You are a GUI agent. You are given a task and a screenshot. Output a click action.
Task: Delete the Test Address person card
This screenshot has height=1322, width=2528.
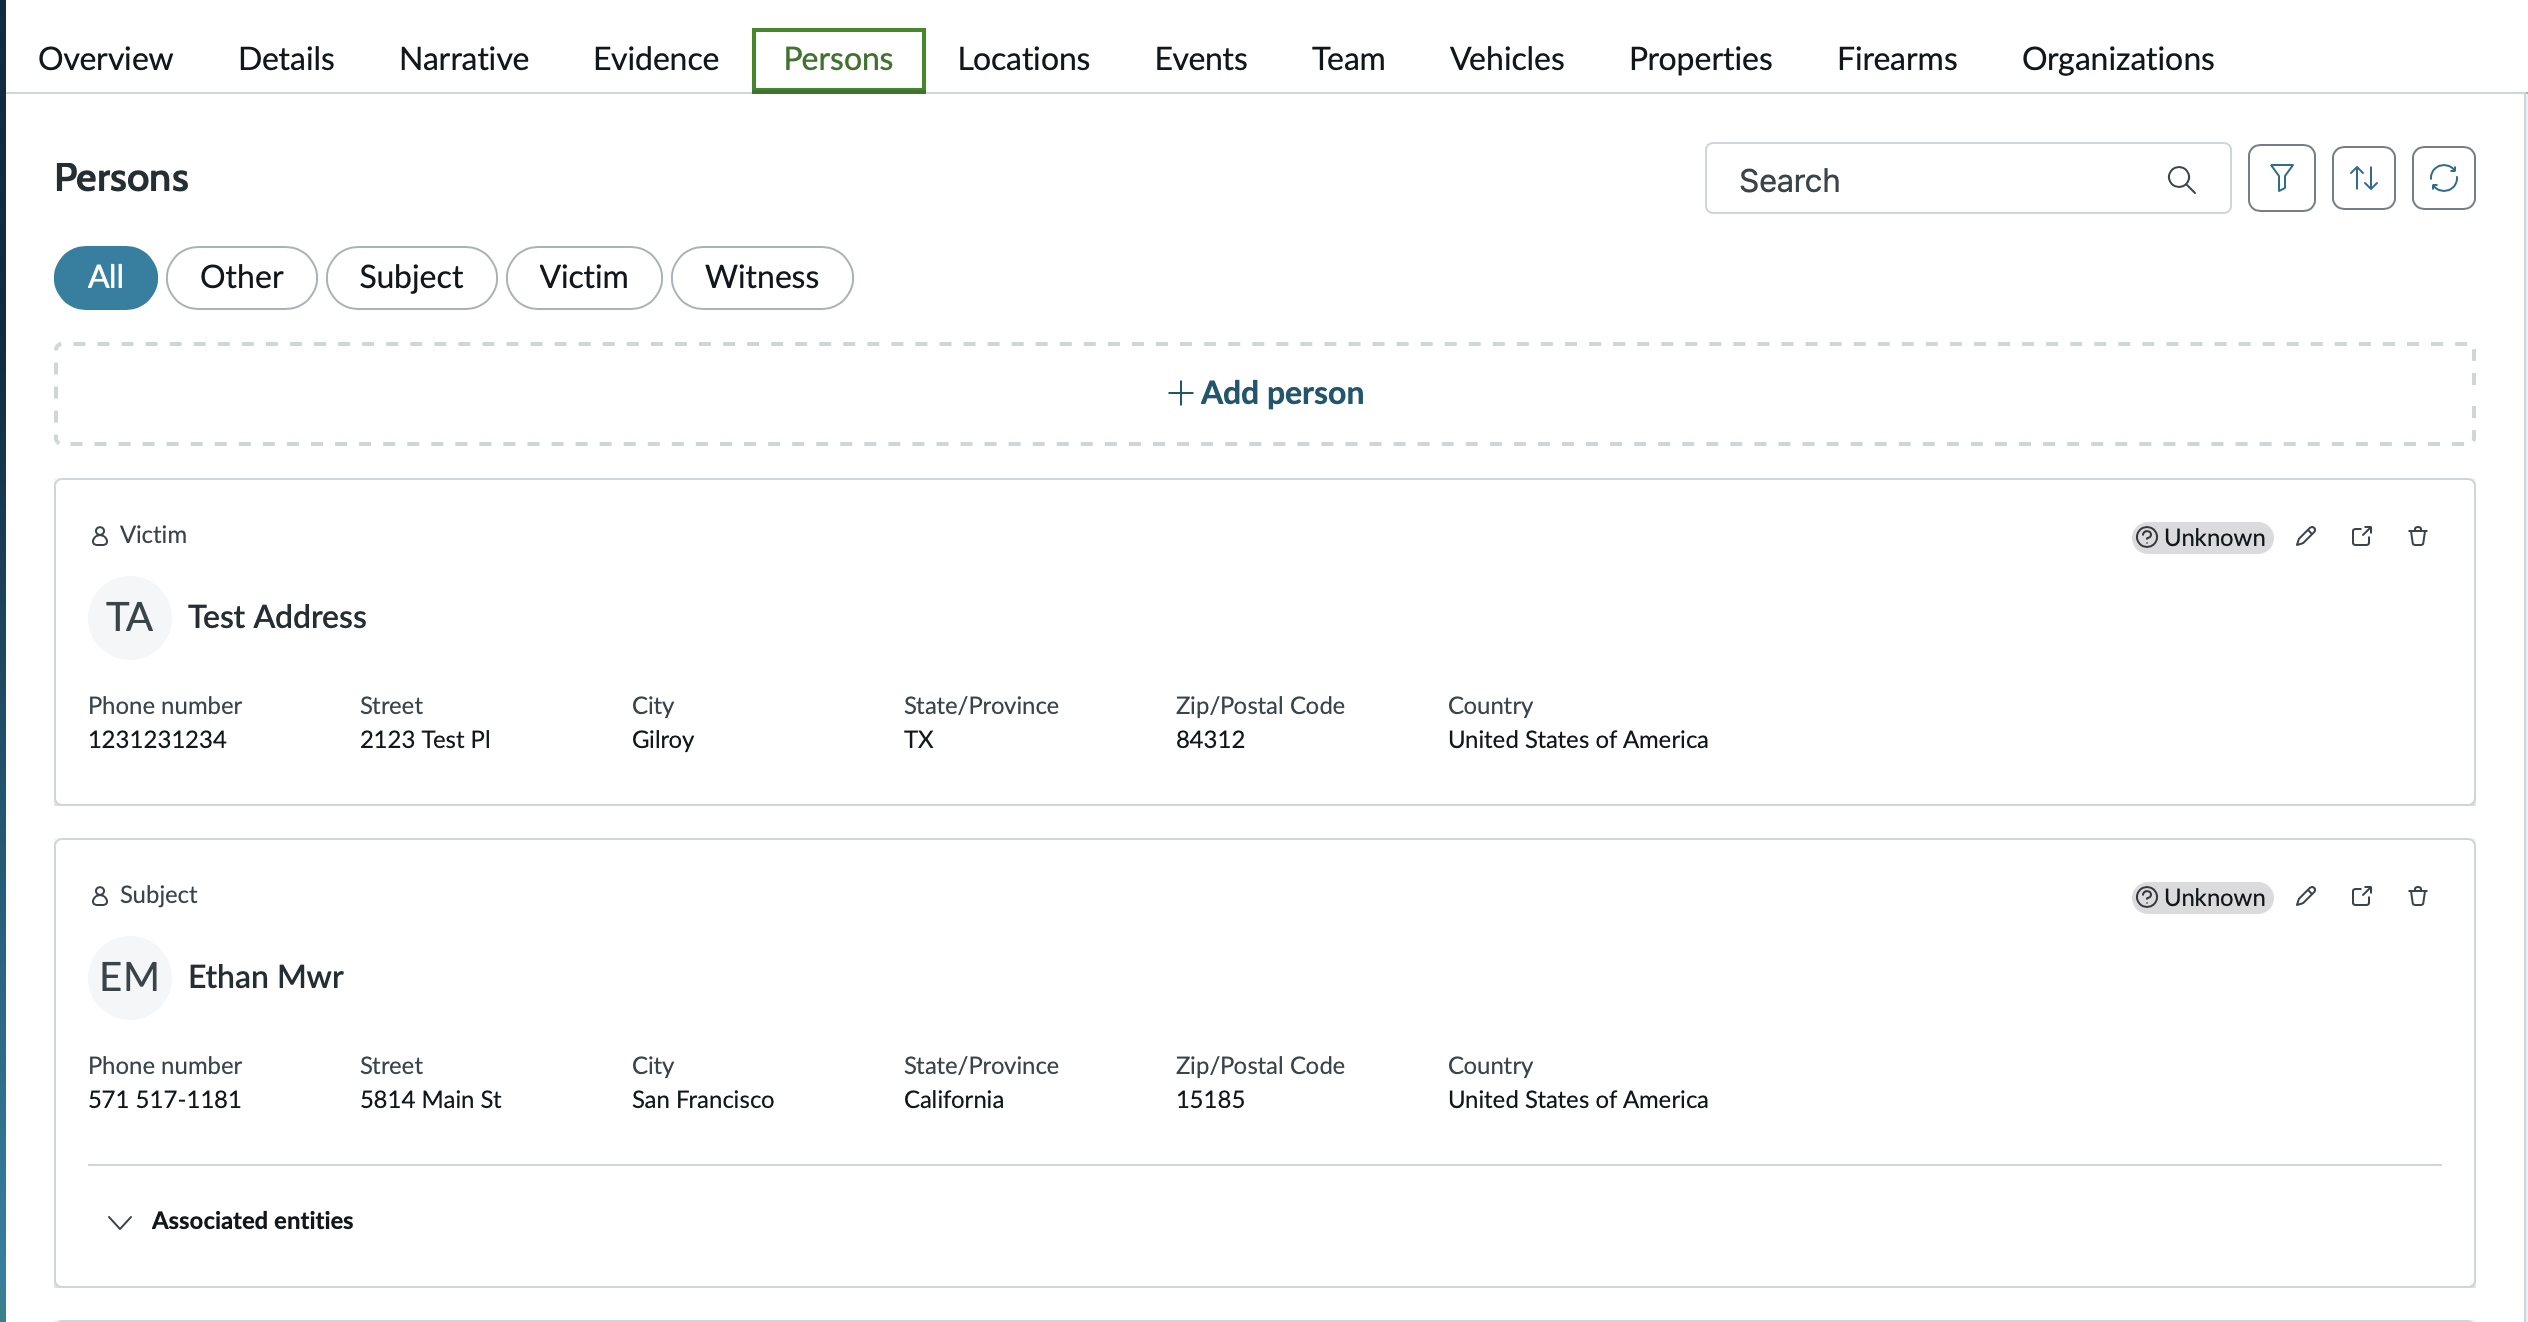2418,537
